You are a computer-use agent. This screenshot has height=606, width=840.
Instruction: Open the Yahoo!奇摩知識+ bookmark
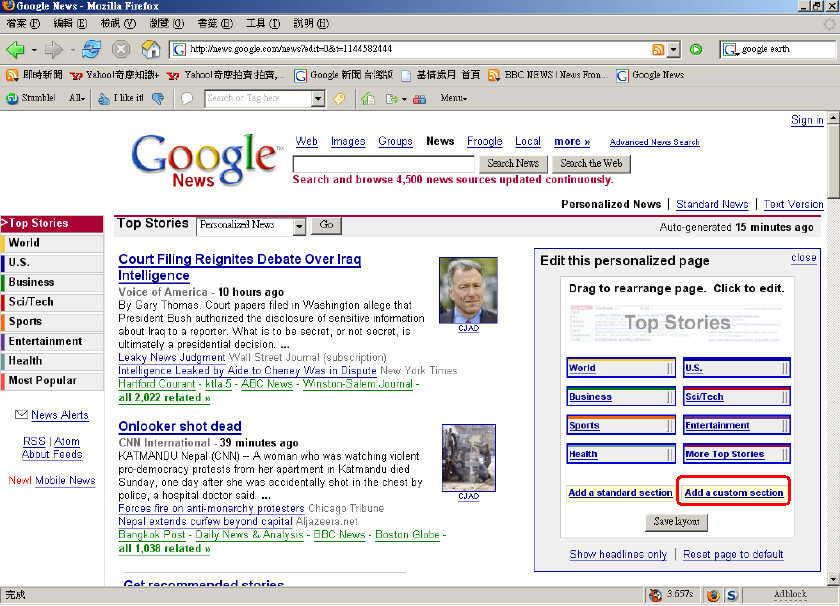point(114,75)
